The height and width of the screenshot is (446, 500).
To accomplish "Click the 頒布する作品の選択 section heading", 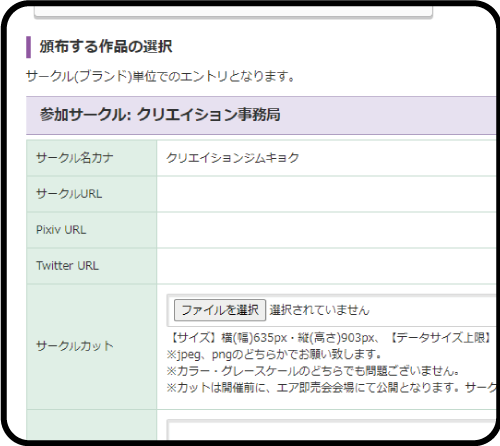I will [106, 47].
